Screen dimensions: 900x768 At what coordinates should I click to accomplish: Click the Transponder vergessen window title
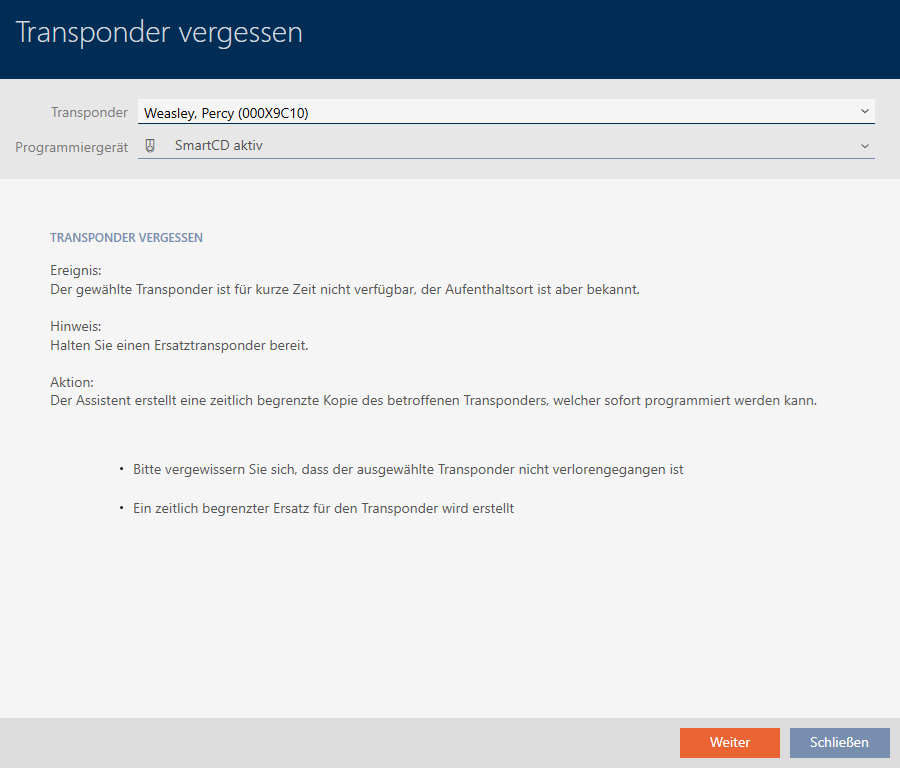pos(159,33)
